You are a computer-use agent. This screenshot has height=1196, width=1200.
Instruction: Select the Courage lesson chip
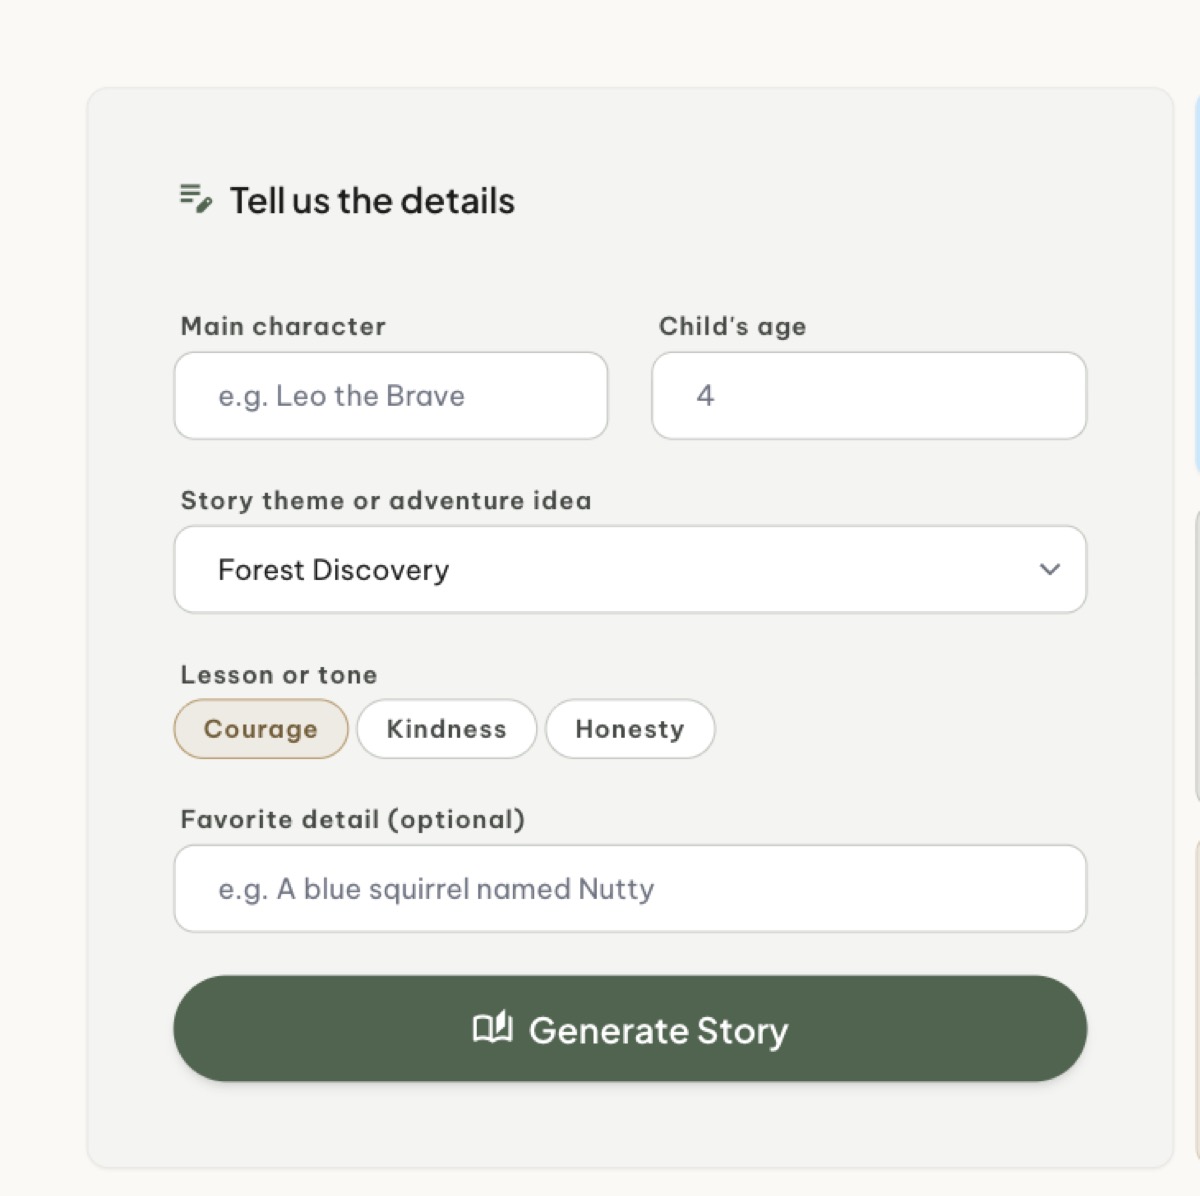click(x=261, y=729)
